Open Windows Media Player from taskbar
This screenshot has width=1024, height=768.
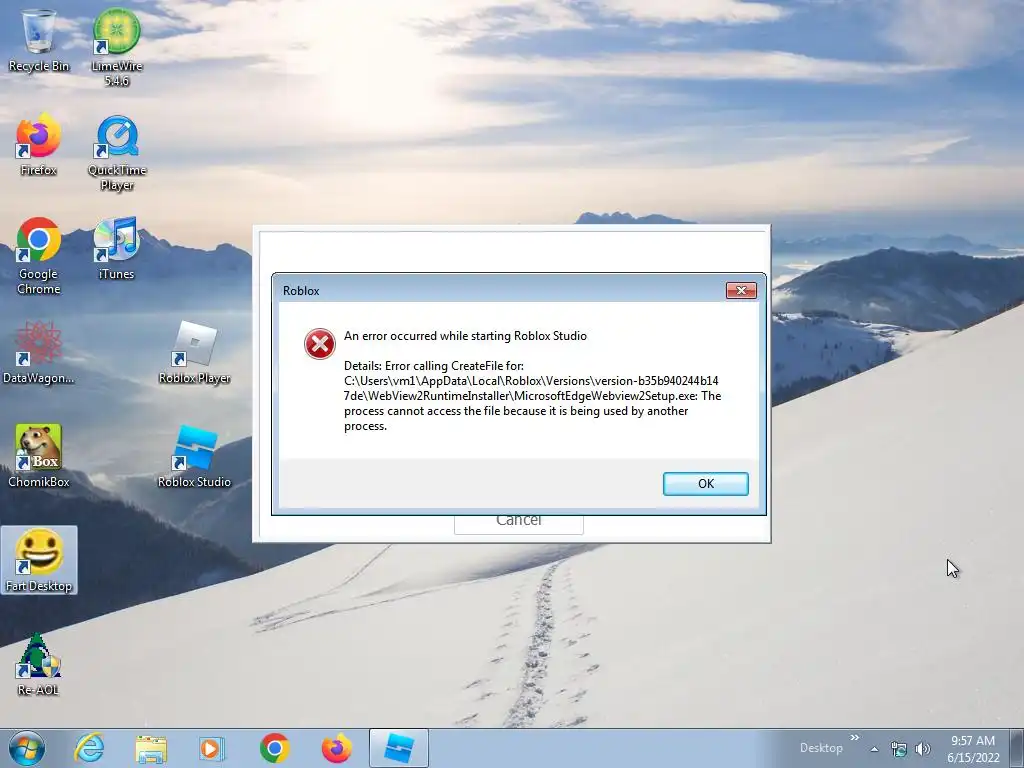212,748
